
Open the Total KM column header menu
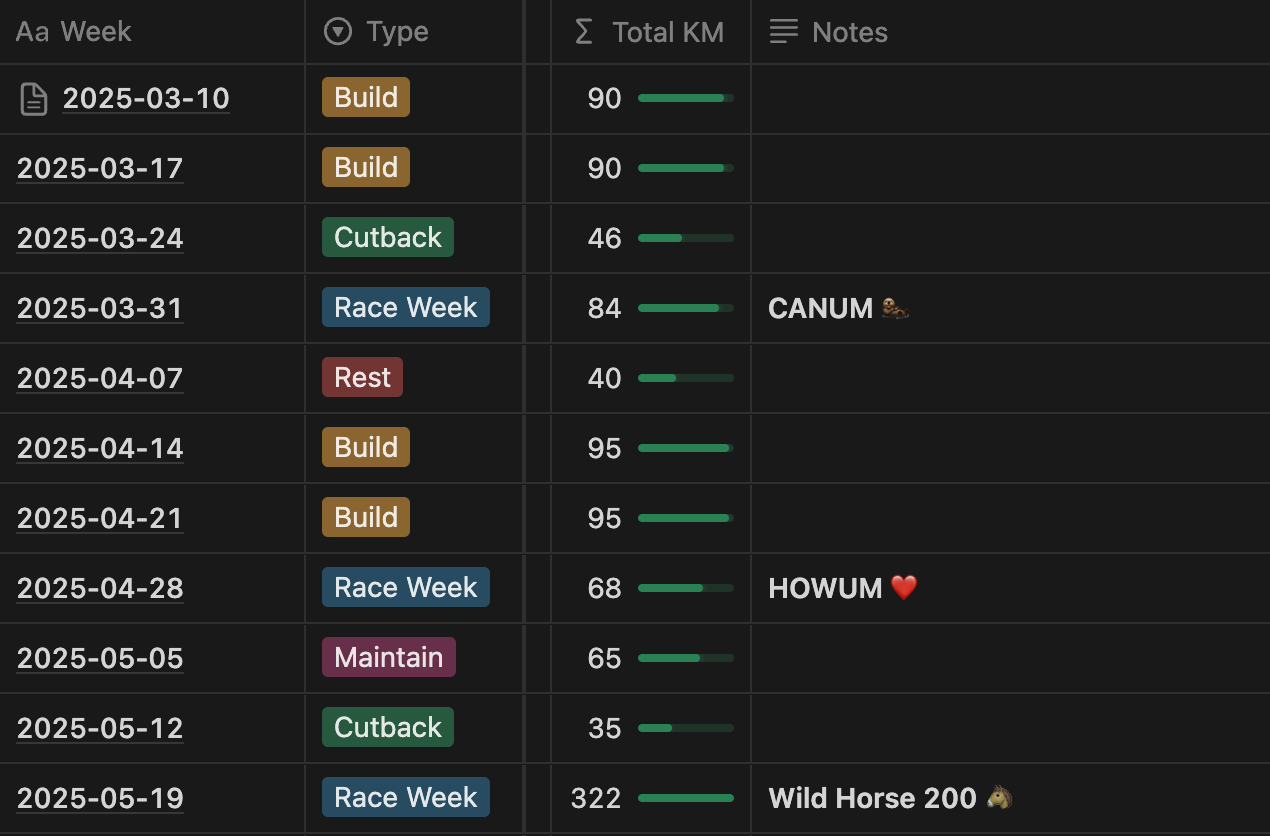[651, 32]
